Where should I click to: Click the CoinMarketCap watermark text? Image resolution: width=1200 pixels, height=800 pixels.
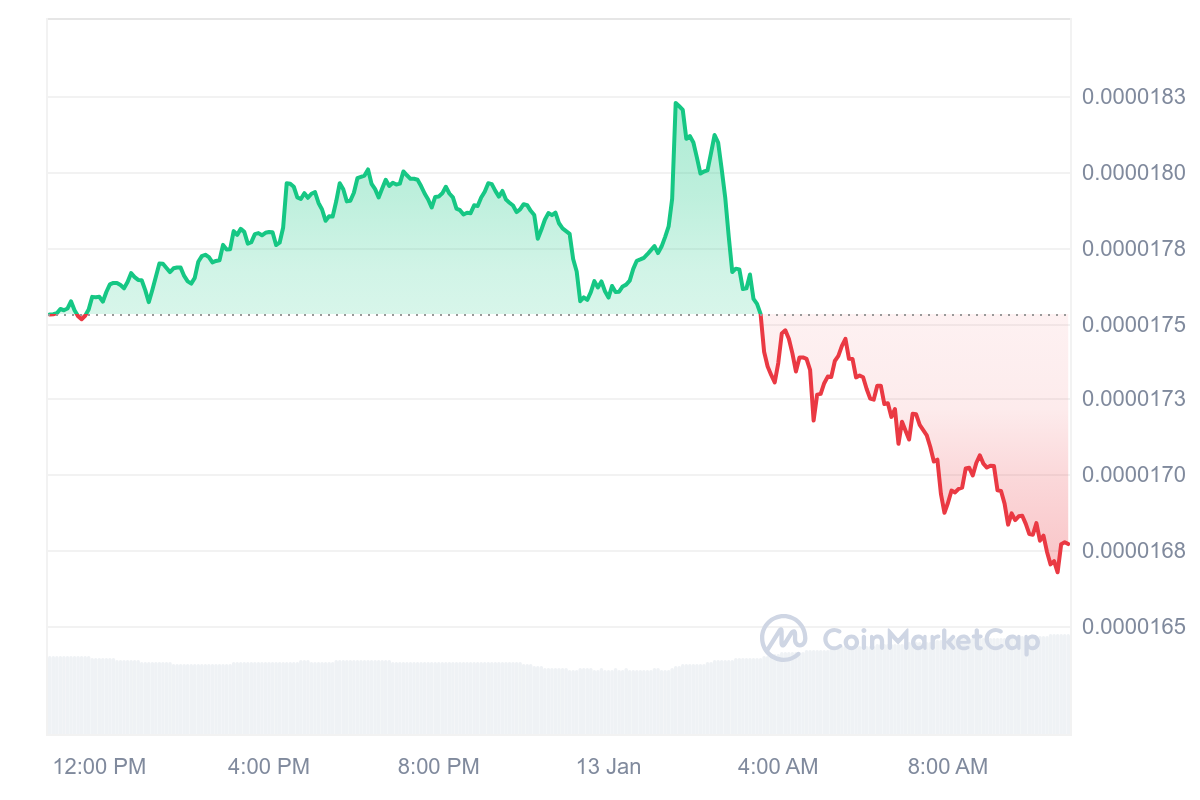point(930,638)
